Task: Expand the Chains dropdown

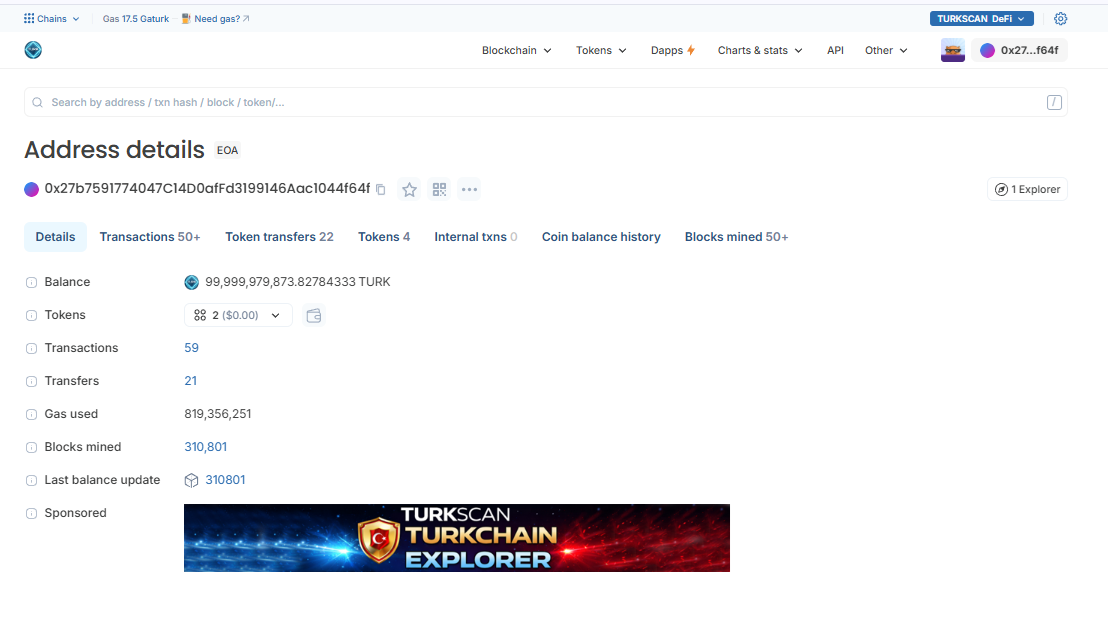Action: click(52, 19)
